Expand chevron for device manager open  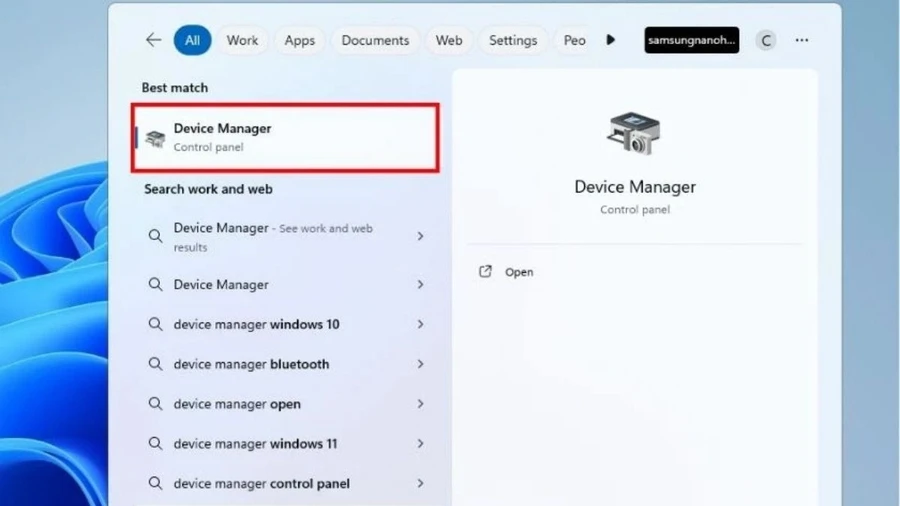tap(420, 404)
